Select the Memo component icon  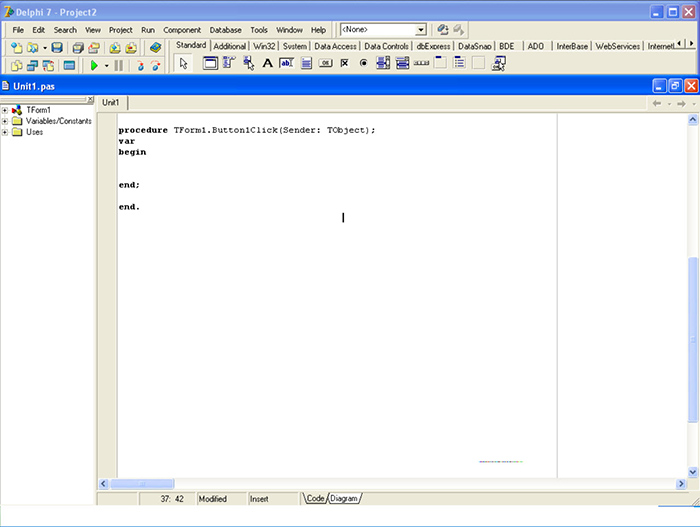(x=306, y=63)
